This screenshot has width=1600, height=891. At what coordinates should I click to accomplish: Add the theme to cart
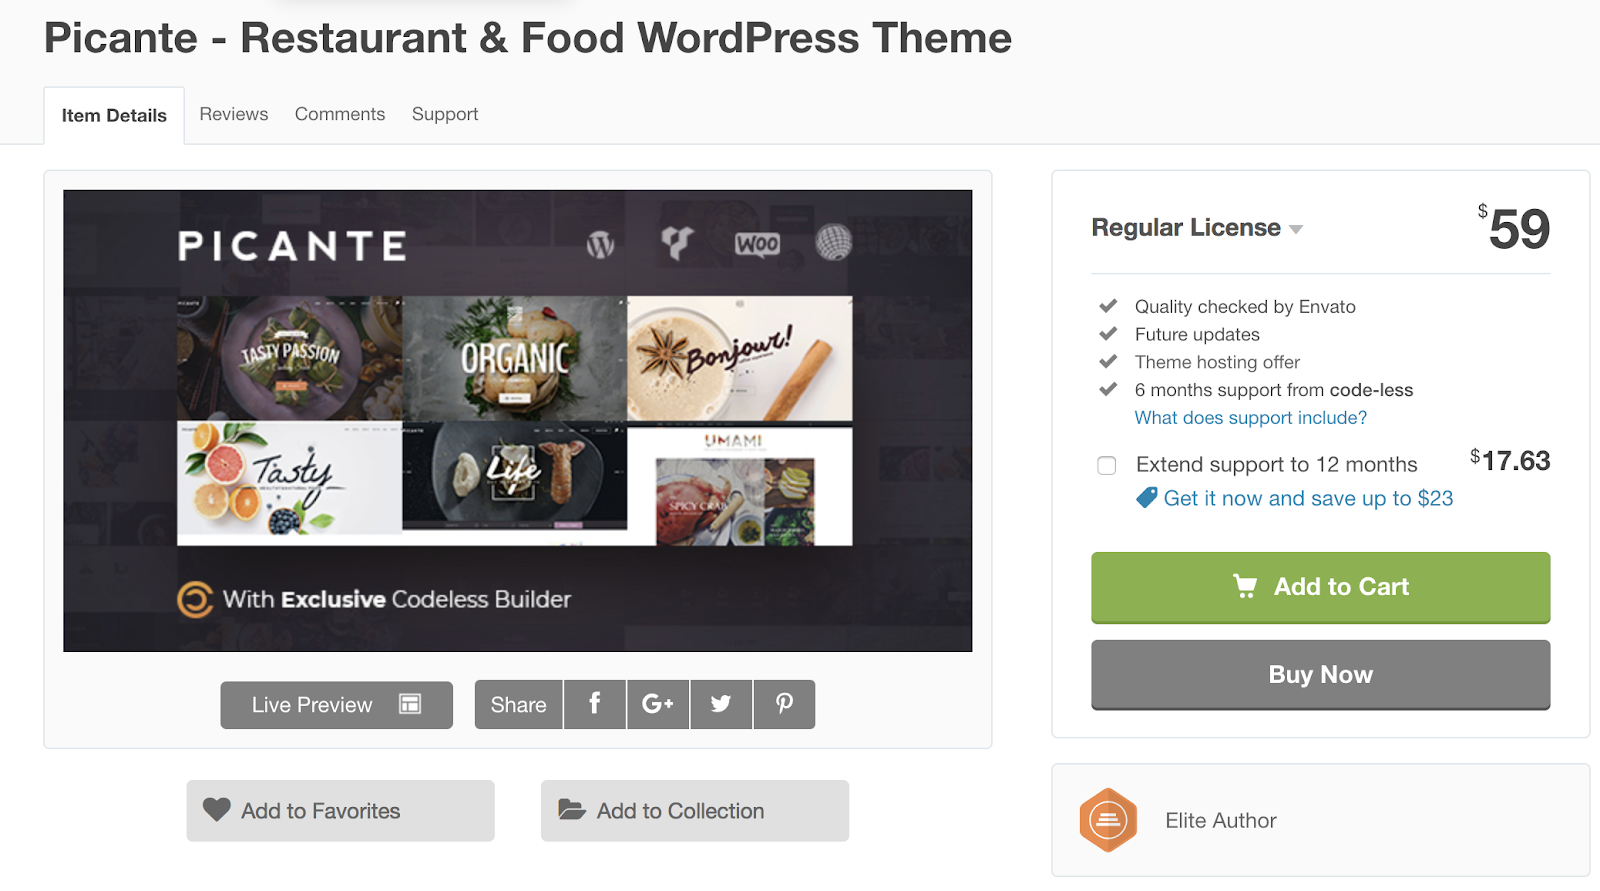click(x=1321, y=587)
